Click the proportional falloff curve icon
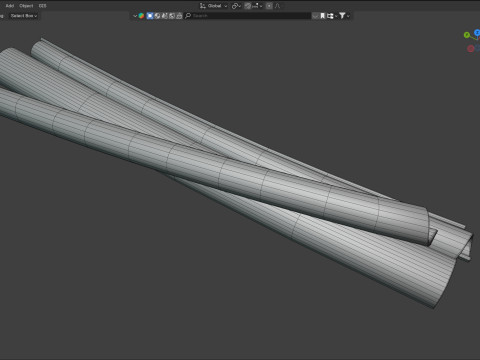 tap(277, 6)
